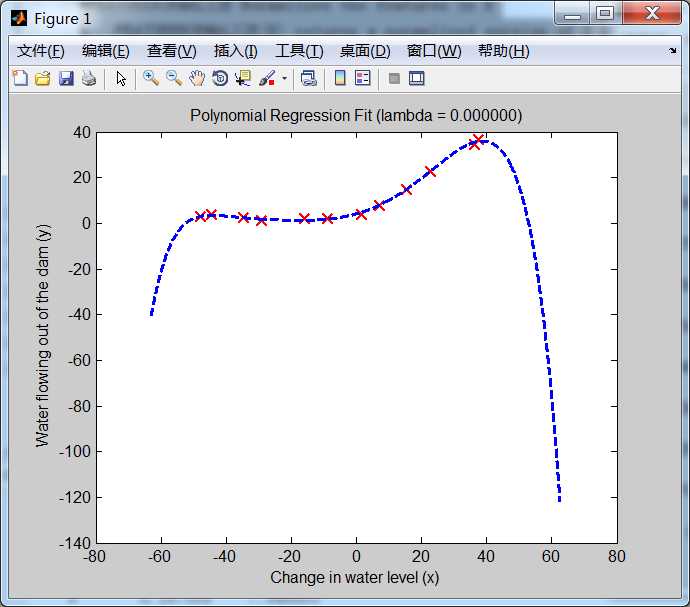Screen dimensions: 690x607
Task: Minimize the Figure 1 window
Action: (572, 14)
